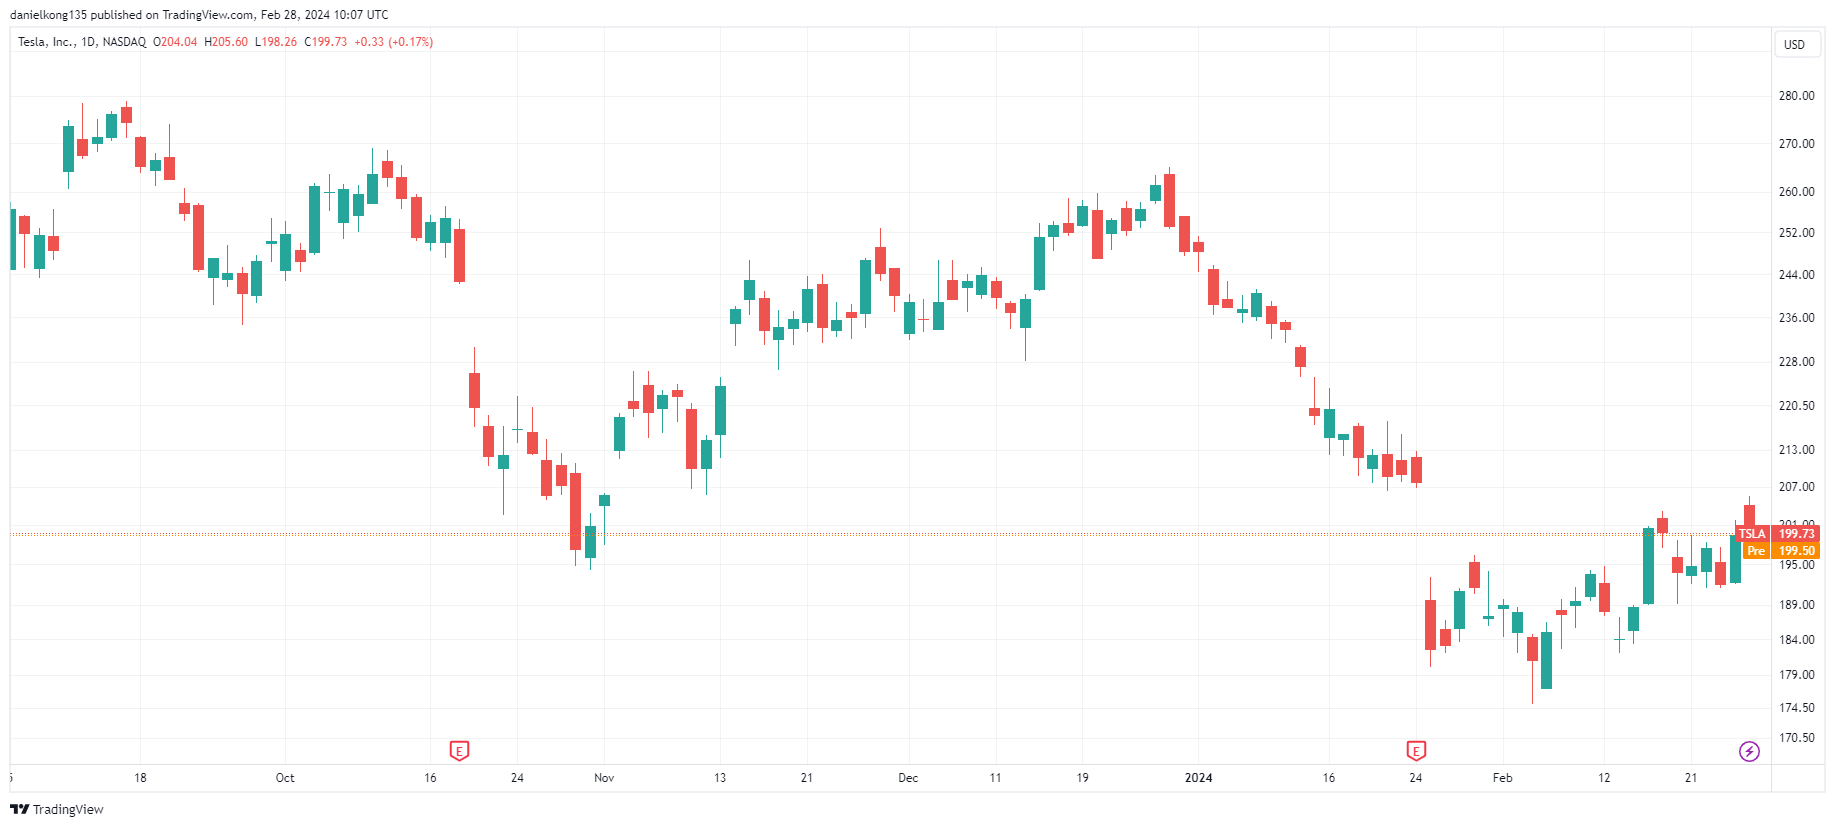The height and width of the screenshot is (827, 1835).
Task: Click the October earnings E marker
Action: click(x=459, y=750)
